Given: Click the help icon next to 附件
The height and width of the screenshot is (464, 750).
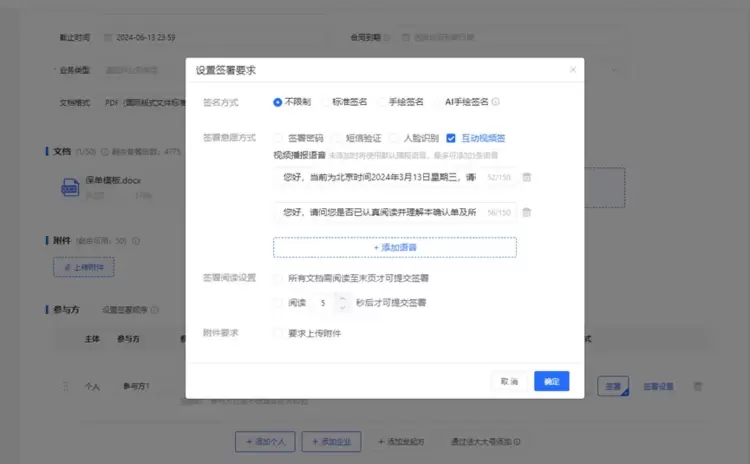Looking at the screenshot, I should coord(136,241).
